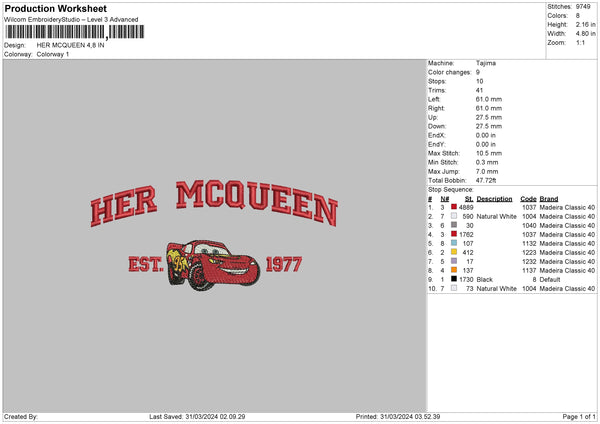
Task: Click the Stitches value '9749'
Action: pyautogui.click(x=583, y=7)
